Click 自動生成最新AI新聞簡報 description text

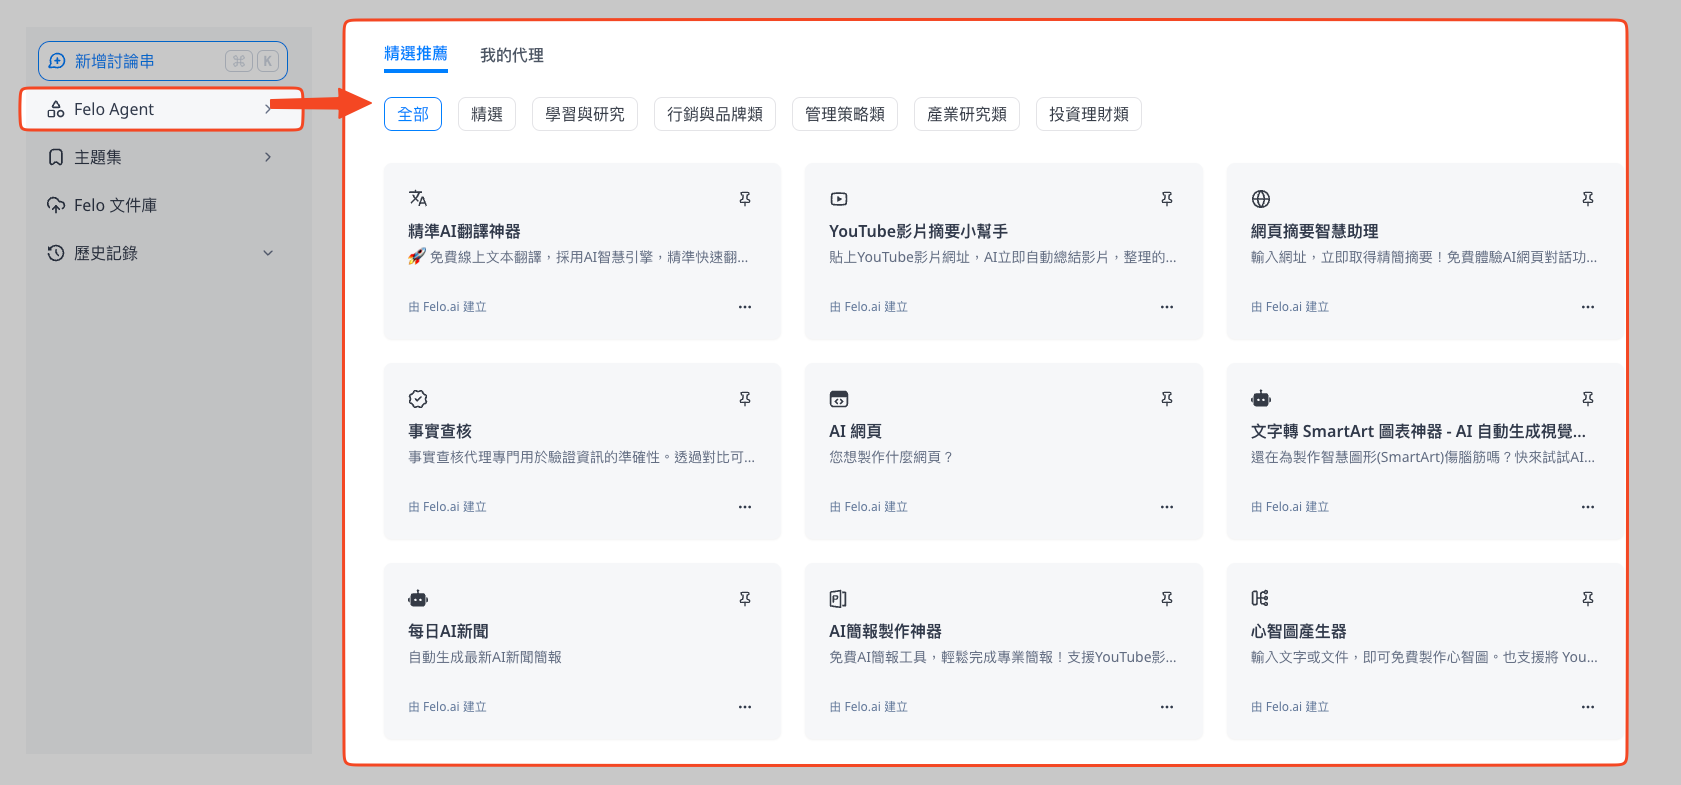pos(485,657)
